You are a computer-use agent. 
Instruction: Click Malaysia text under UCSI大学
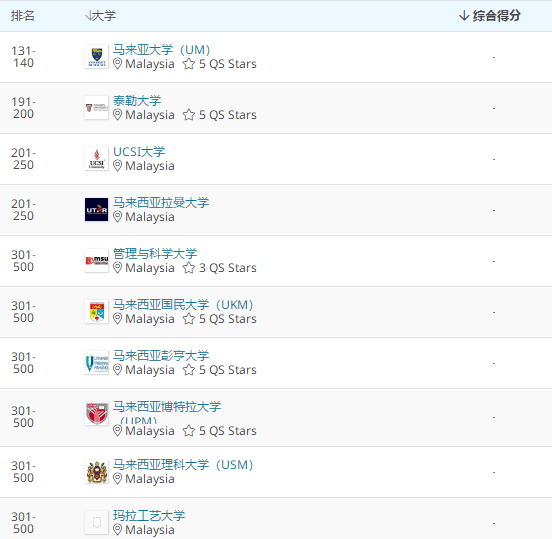tap(150, 166)
